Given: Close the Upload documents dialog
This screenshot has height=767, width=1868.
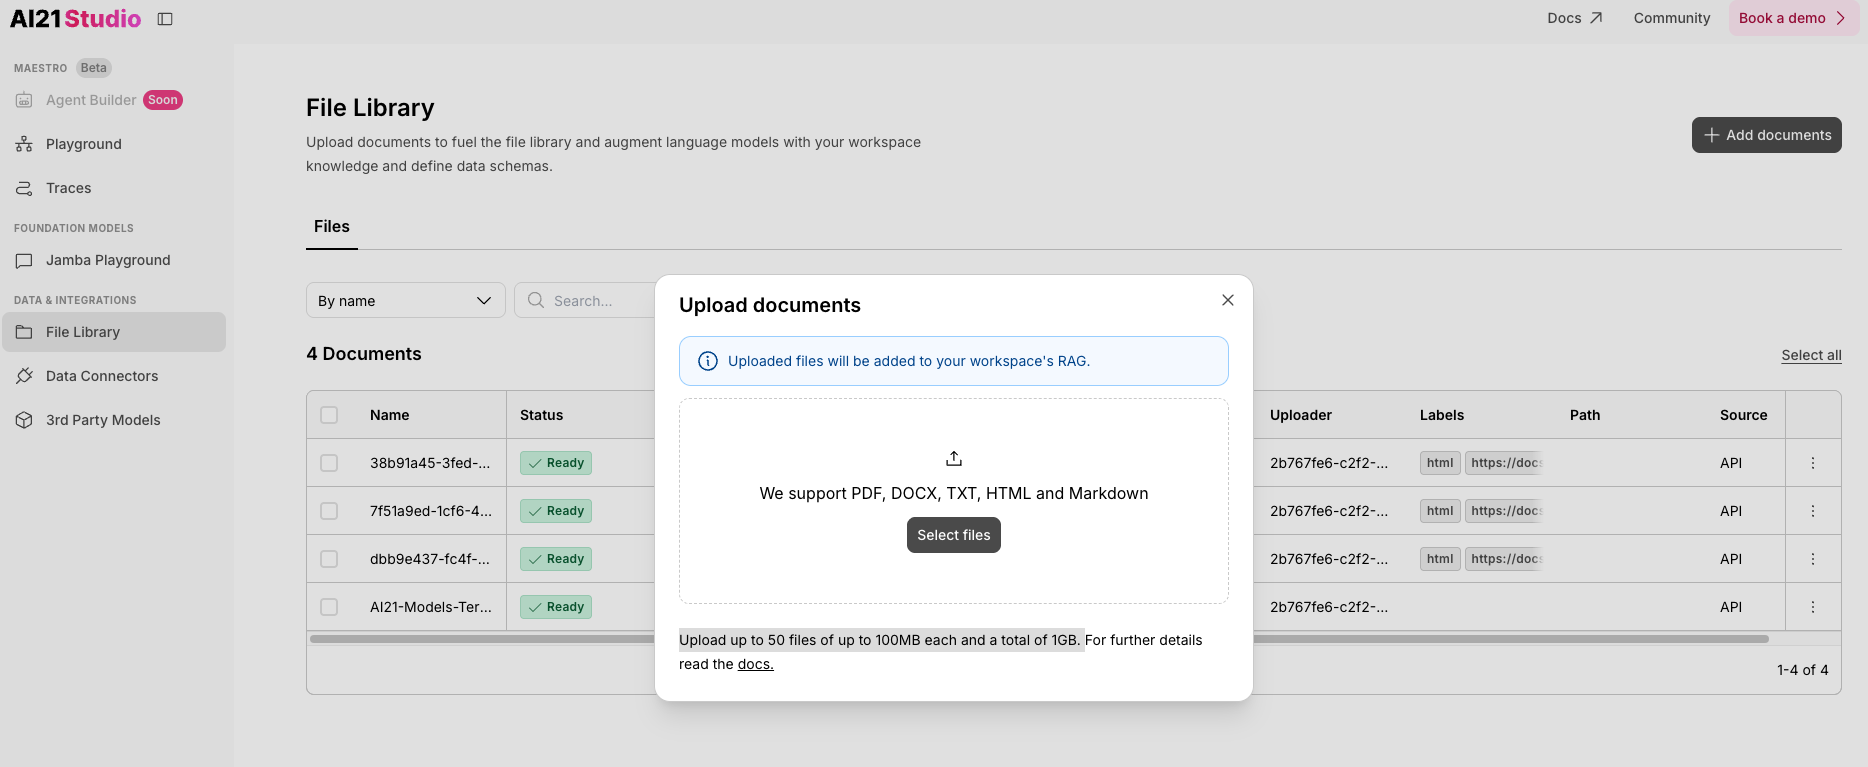Looking at the screenshot, I should point(1228,300).
